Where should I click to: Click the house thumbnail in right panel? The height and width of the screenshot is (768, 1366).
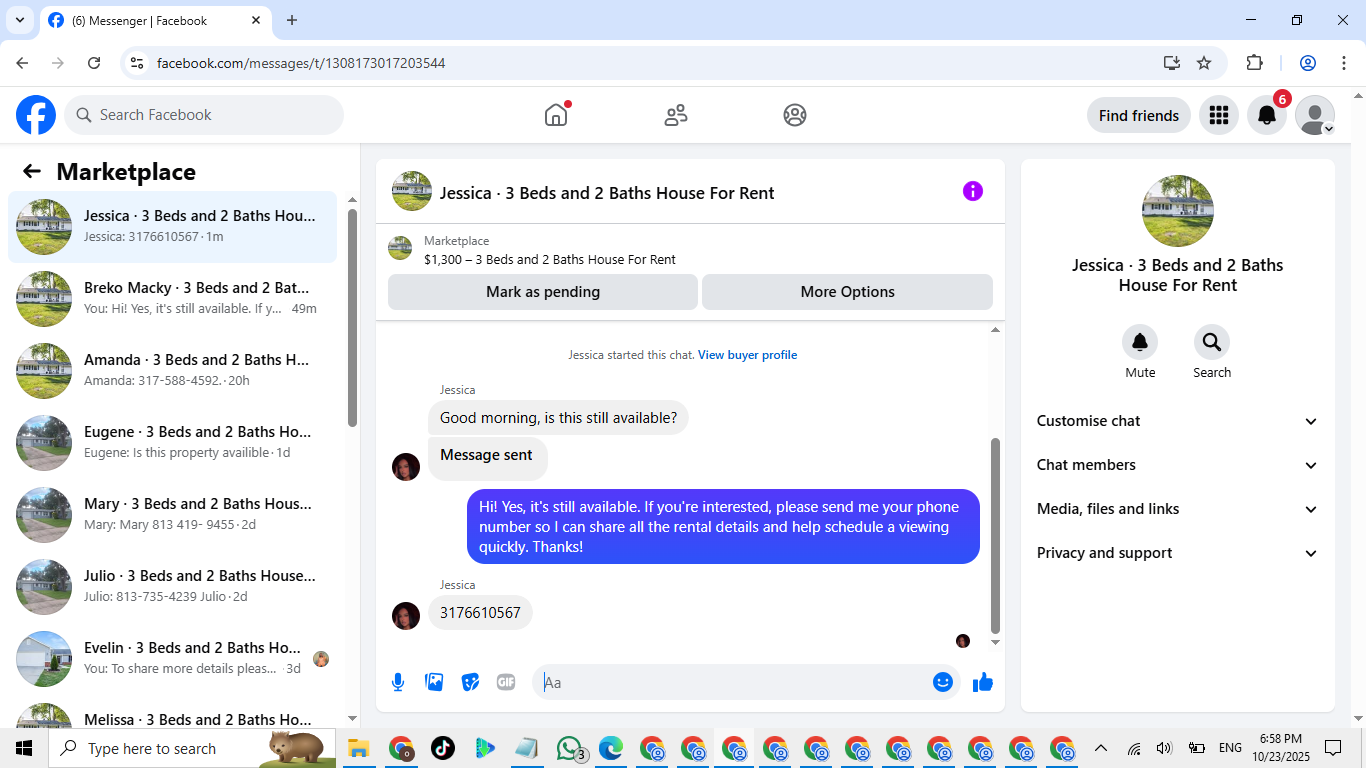(1178, 211)
